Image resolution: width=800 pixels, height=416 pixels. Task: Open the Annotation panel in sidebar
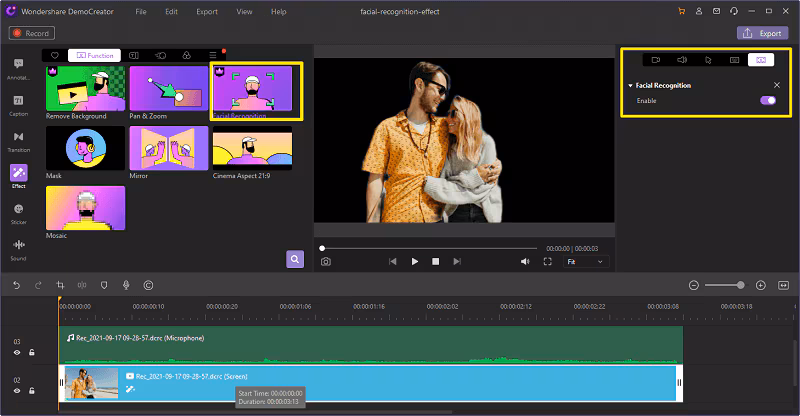(x=18, y=68)
